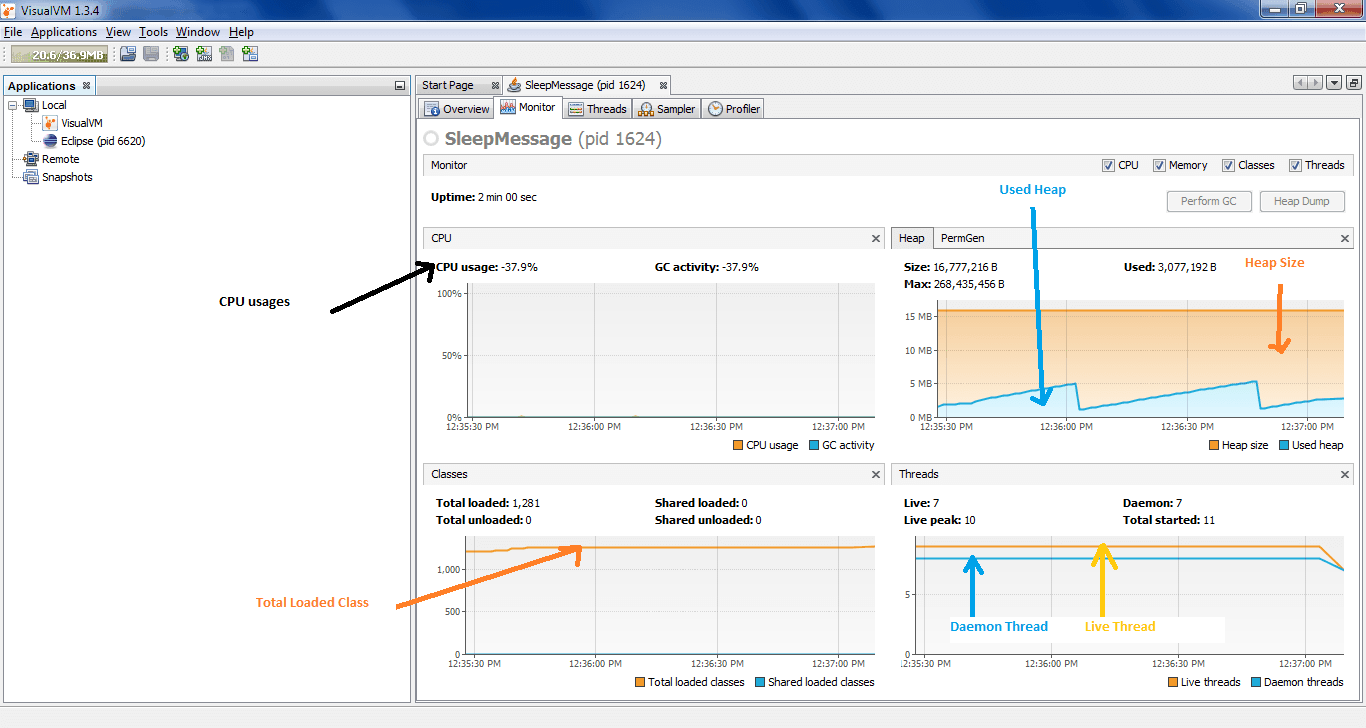This screenshot has width=1366, height=728.
Task: Select the VisualVM application node
Action: click(81, 123)
